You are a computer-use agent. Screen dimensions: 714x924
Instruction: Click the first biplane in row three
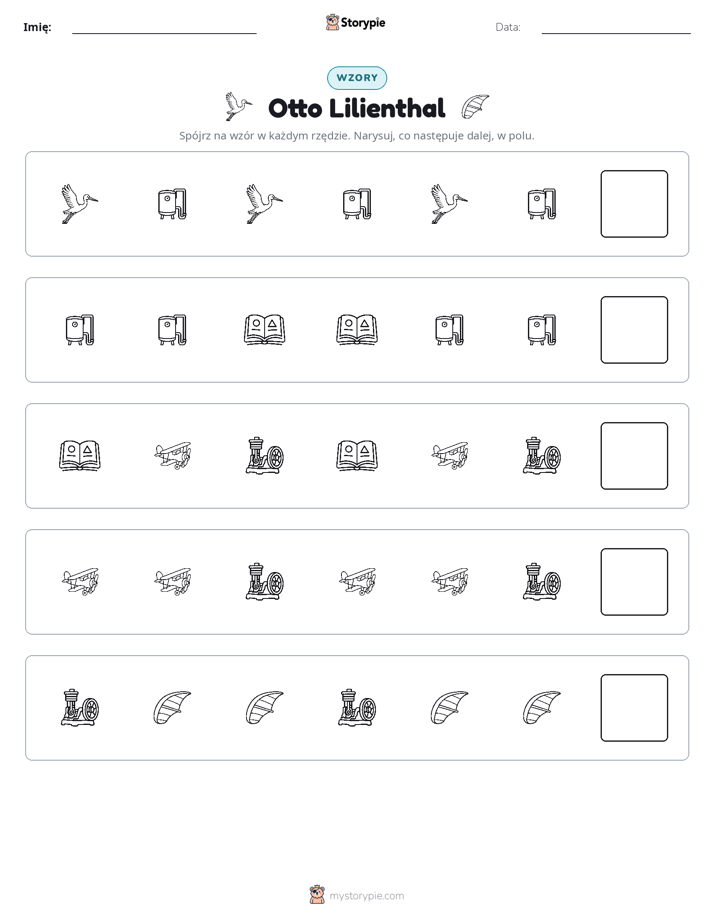[172, 456]
